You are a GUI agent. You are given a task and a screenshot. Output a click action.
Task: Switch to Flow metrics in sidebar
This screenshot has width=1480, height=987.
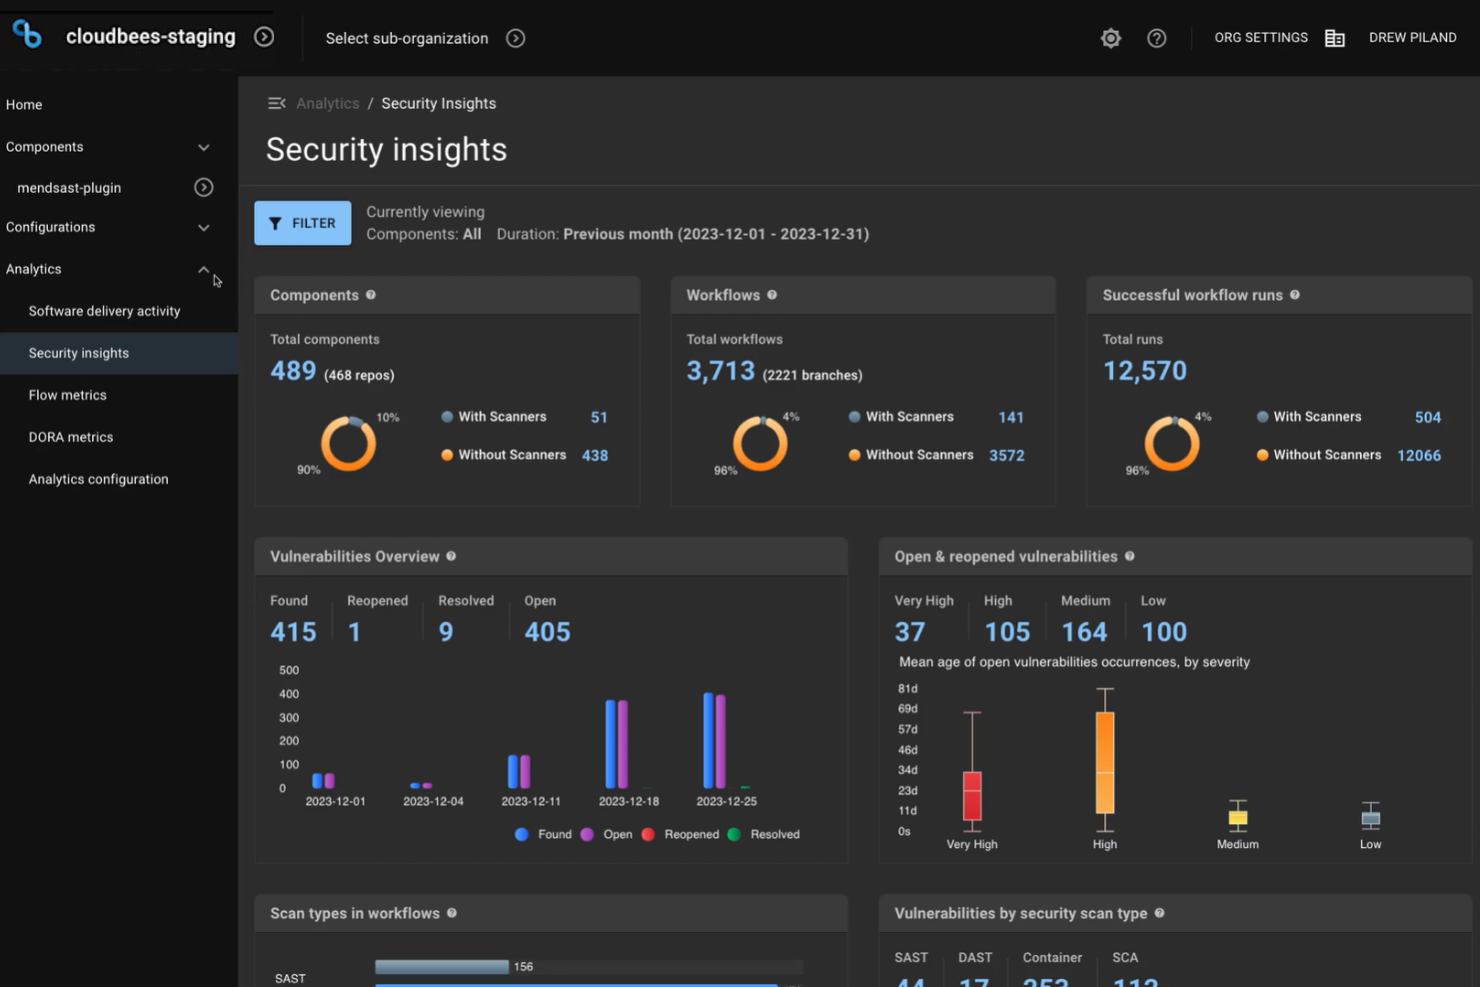point(67,394)
